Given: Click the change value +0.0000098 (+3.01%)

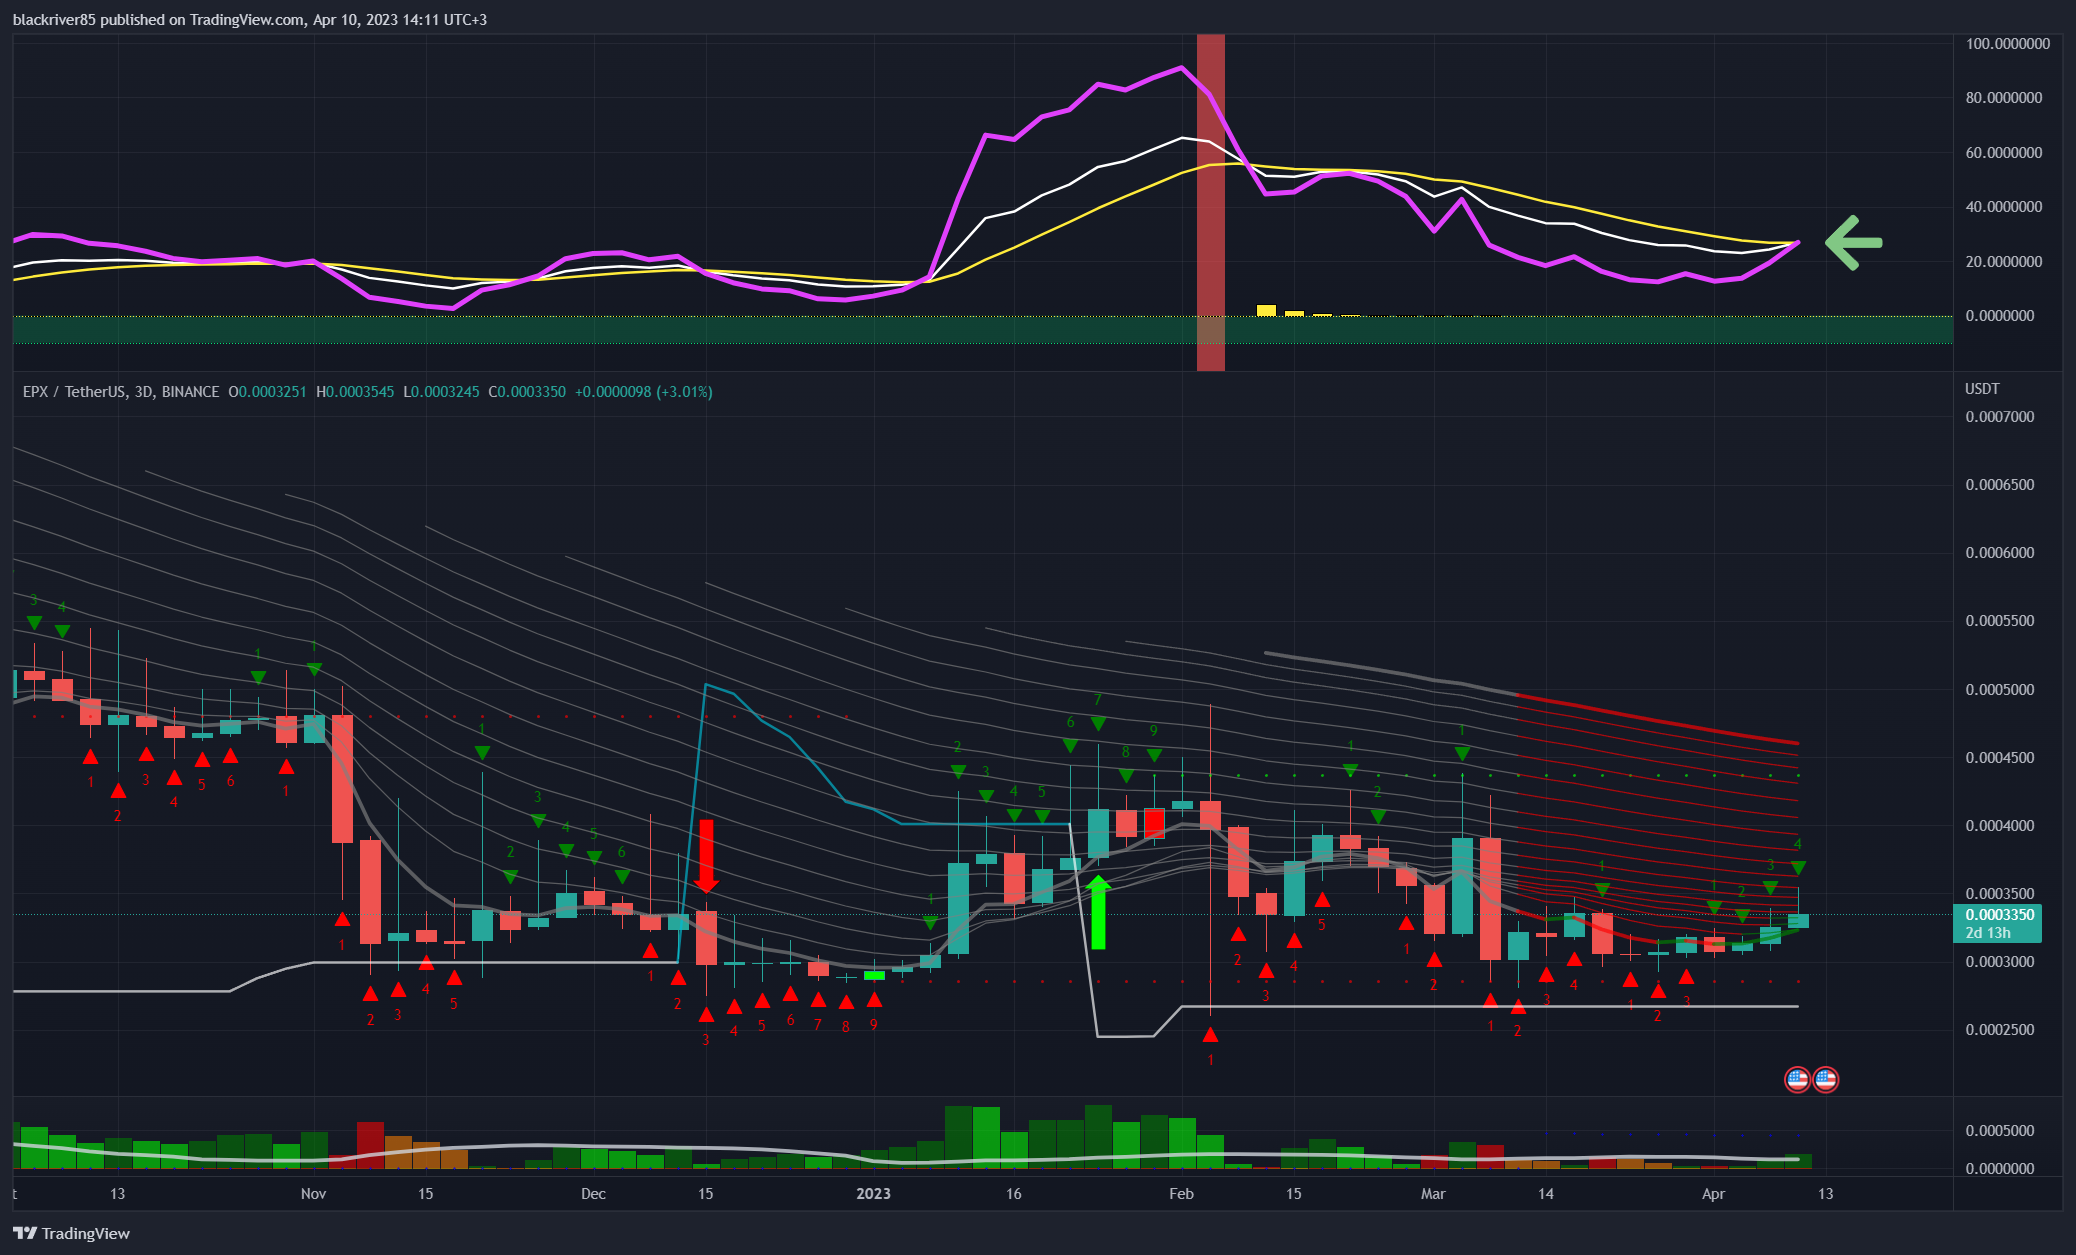Looking at the screenshot, I should (x=643, y=392).
